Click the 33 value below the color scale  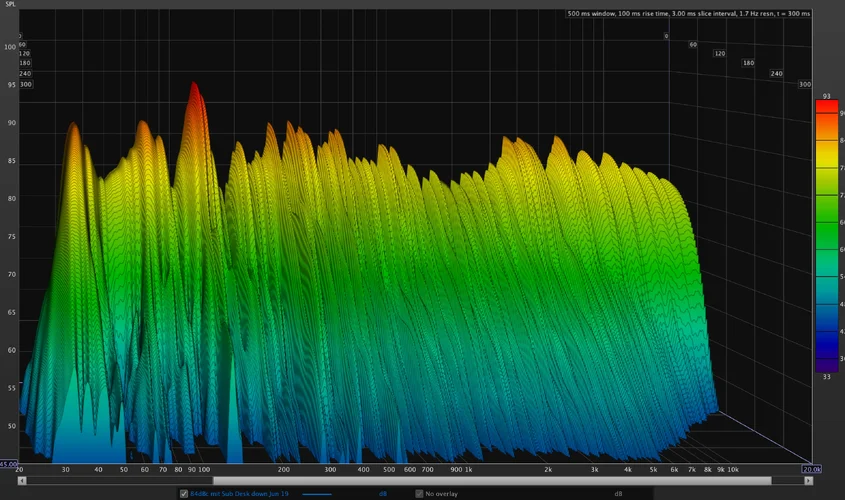point(827,377)
